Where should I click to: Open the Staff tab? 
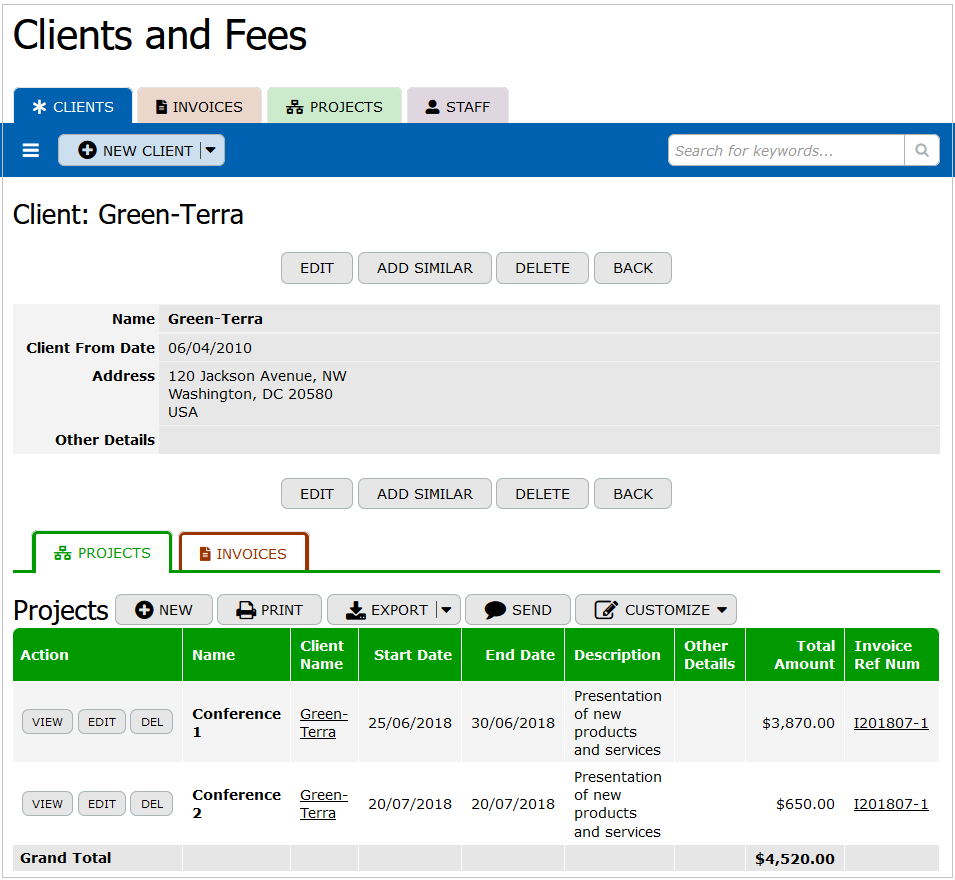tap(457, 107)
